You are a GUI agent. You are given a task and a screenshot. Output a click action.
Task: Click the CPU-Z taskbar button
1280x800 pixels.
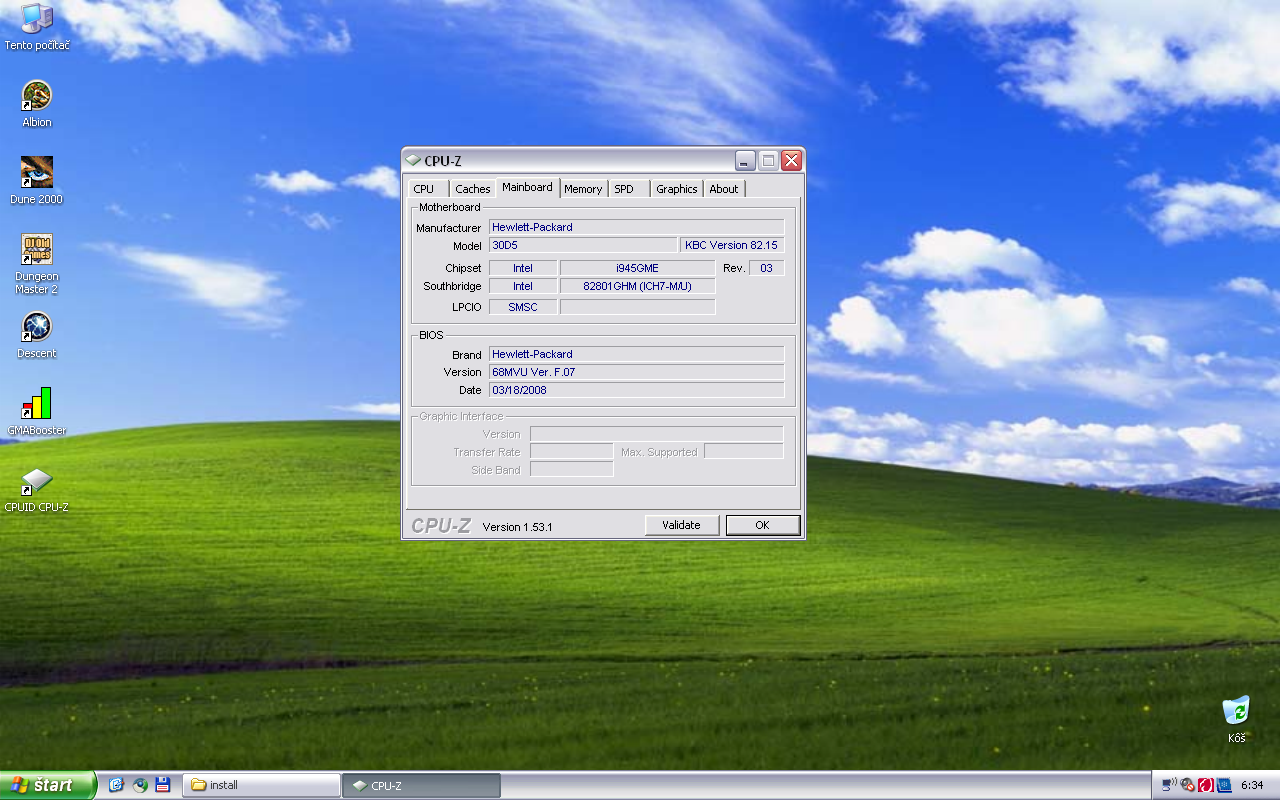421,785
